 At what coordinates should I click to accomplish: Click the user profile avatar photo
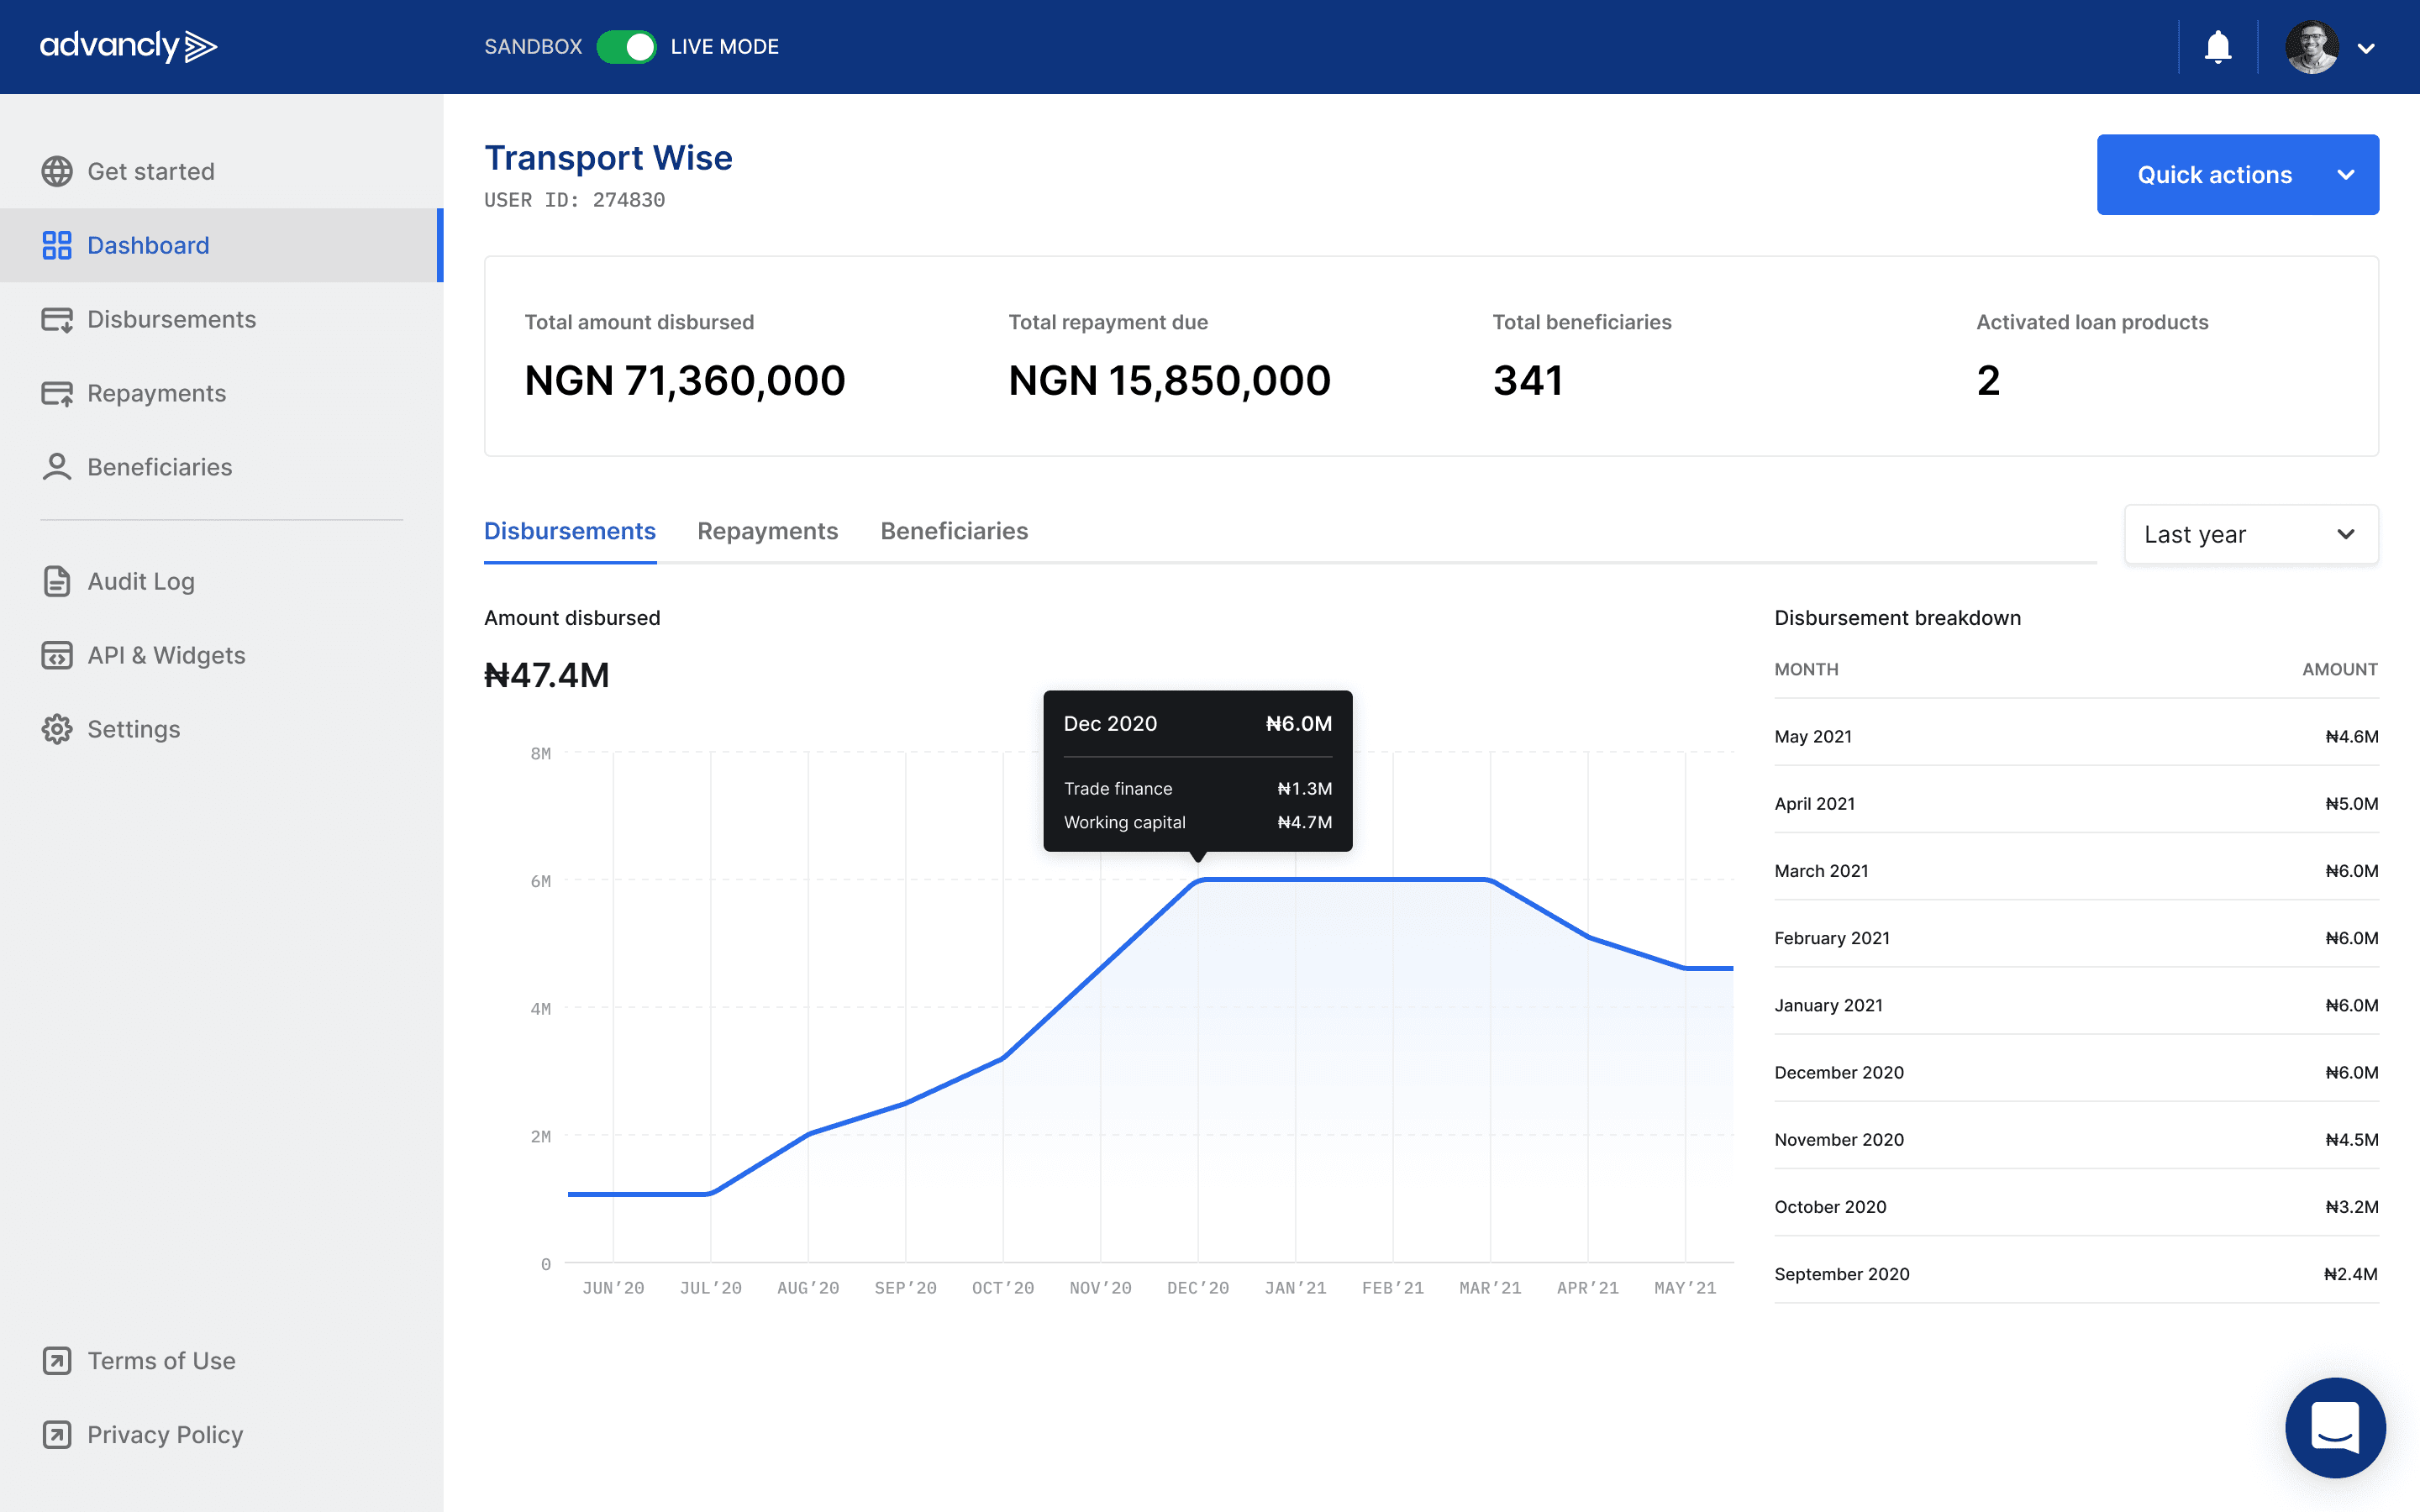pyautogui.click(x=2312, y=47)
